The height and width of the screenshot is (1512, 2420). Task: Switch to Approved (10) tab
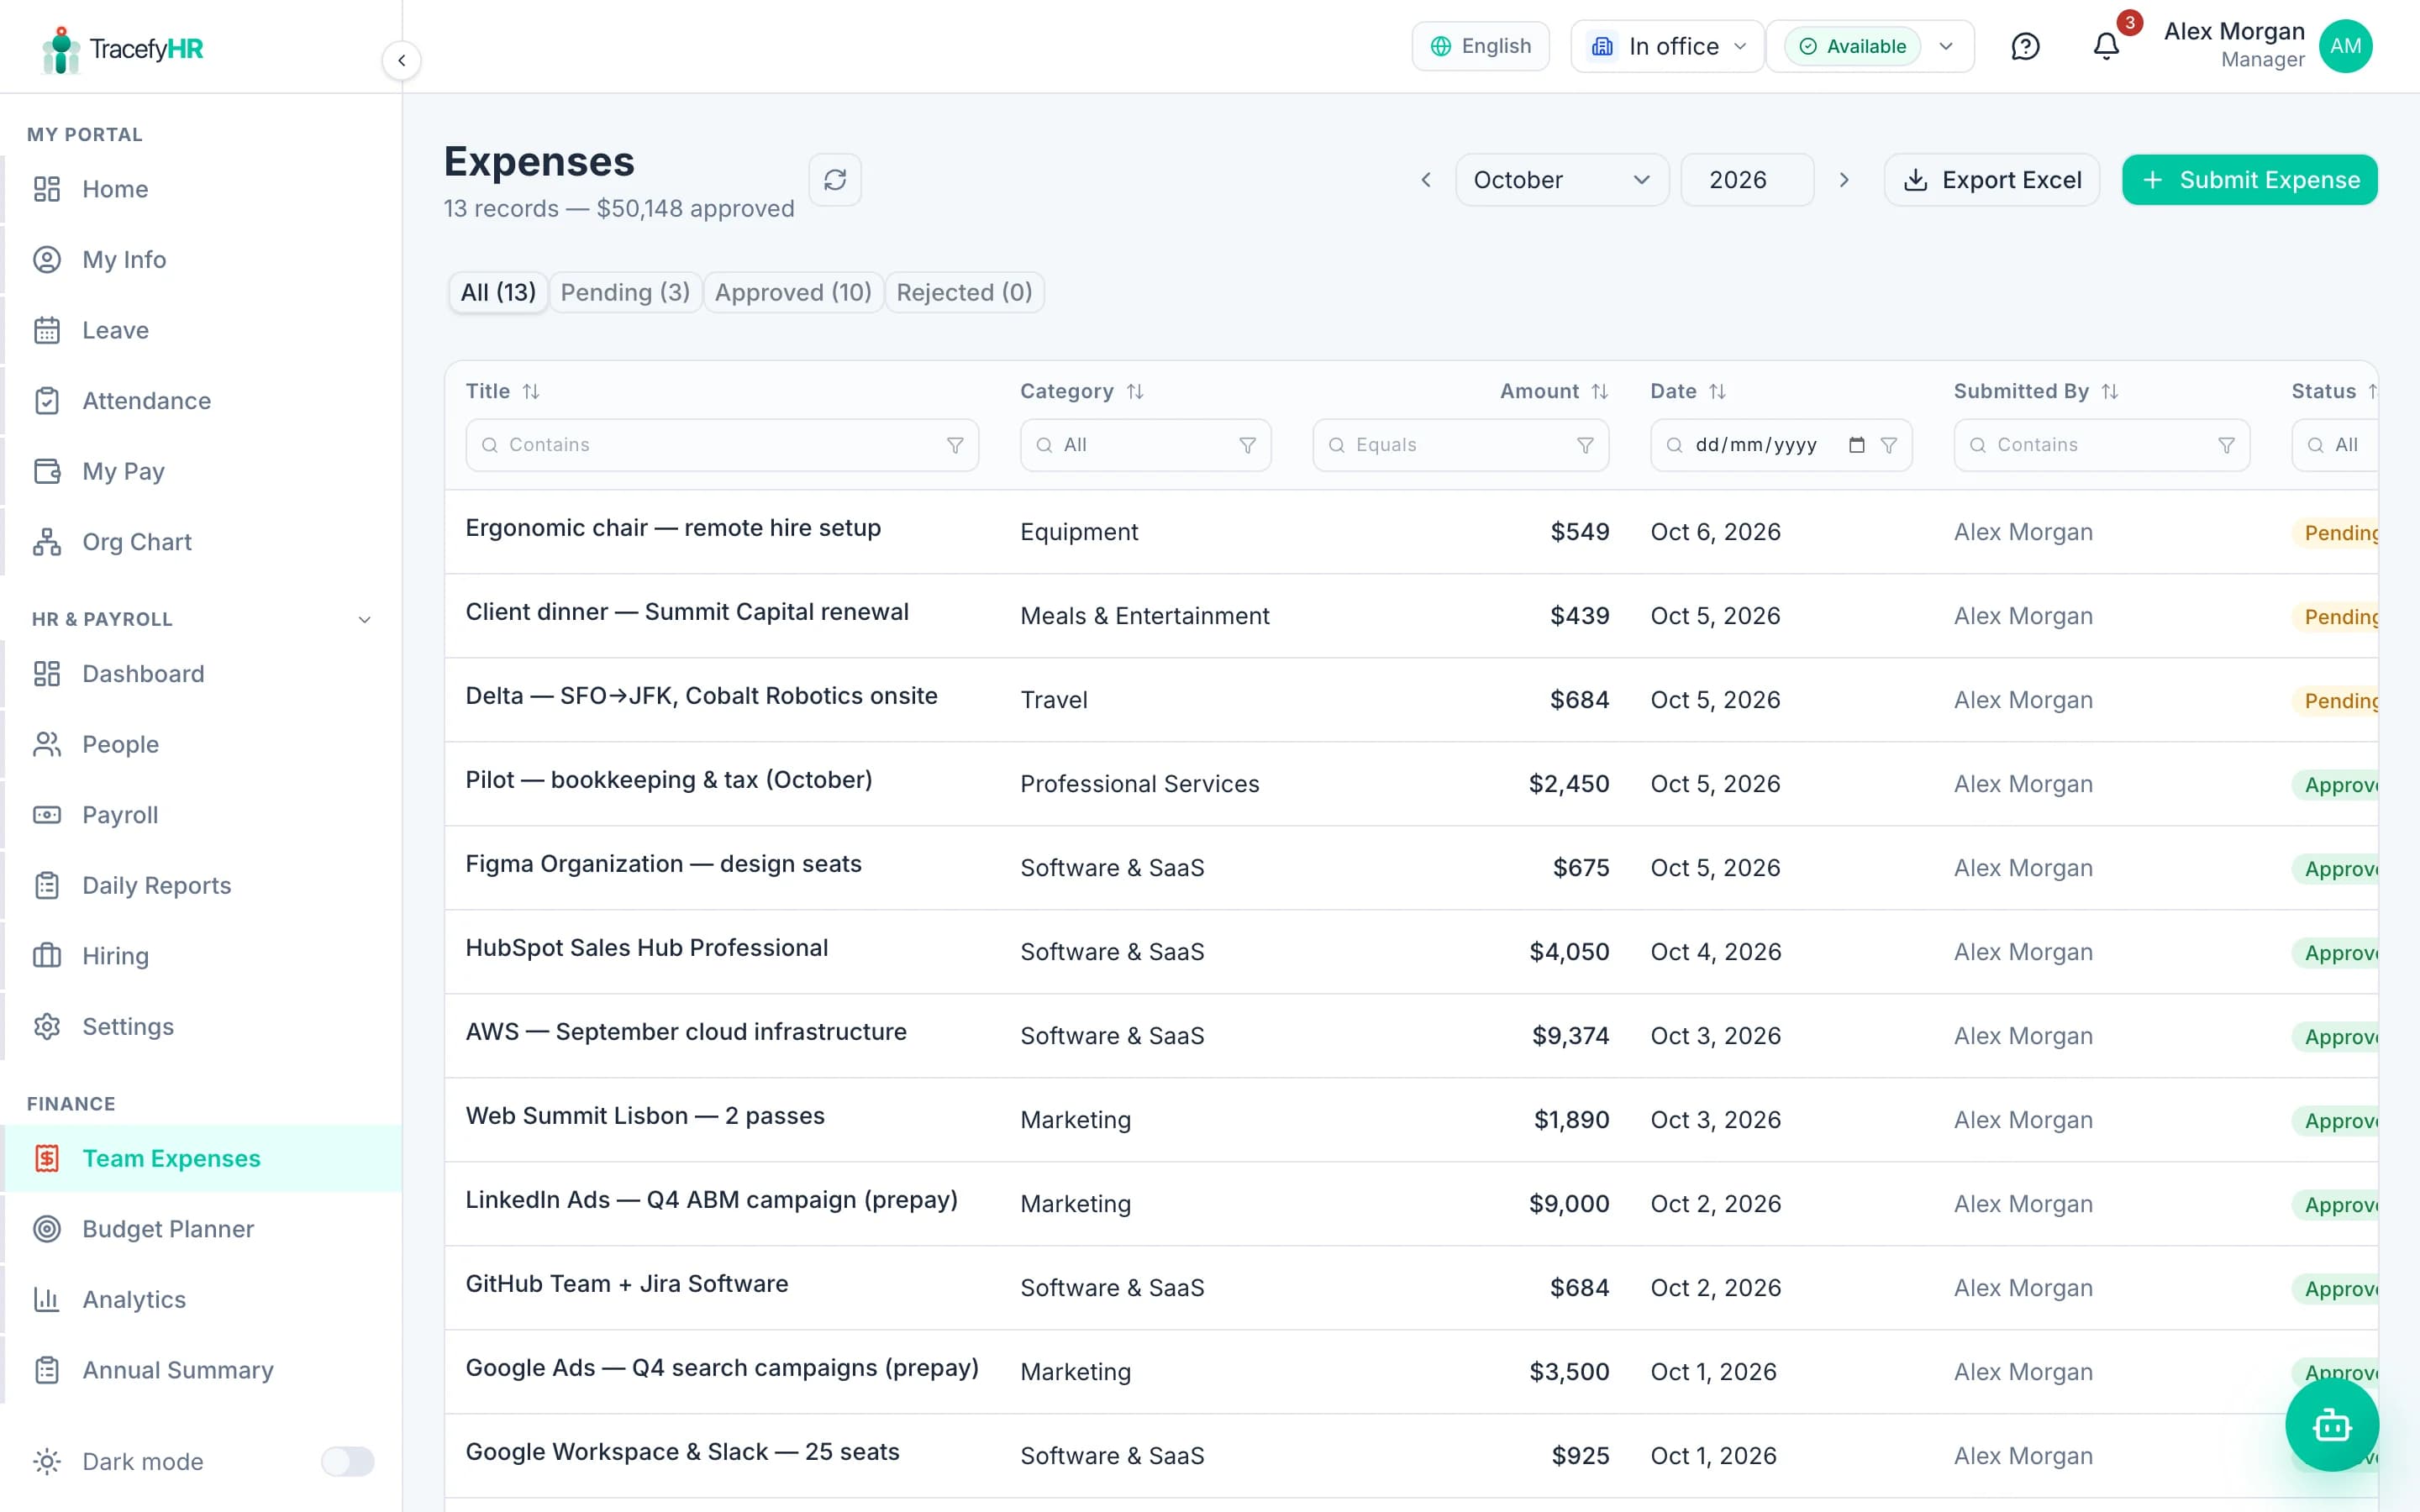coord(793,292)
